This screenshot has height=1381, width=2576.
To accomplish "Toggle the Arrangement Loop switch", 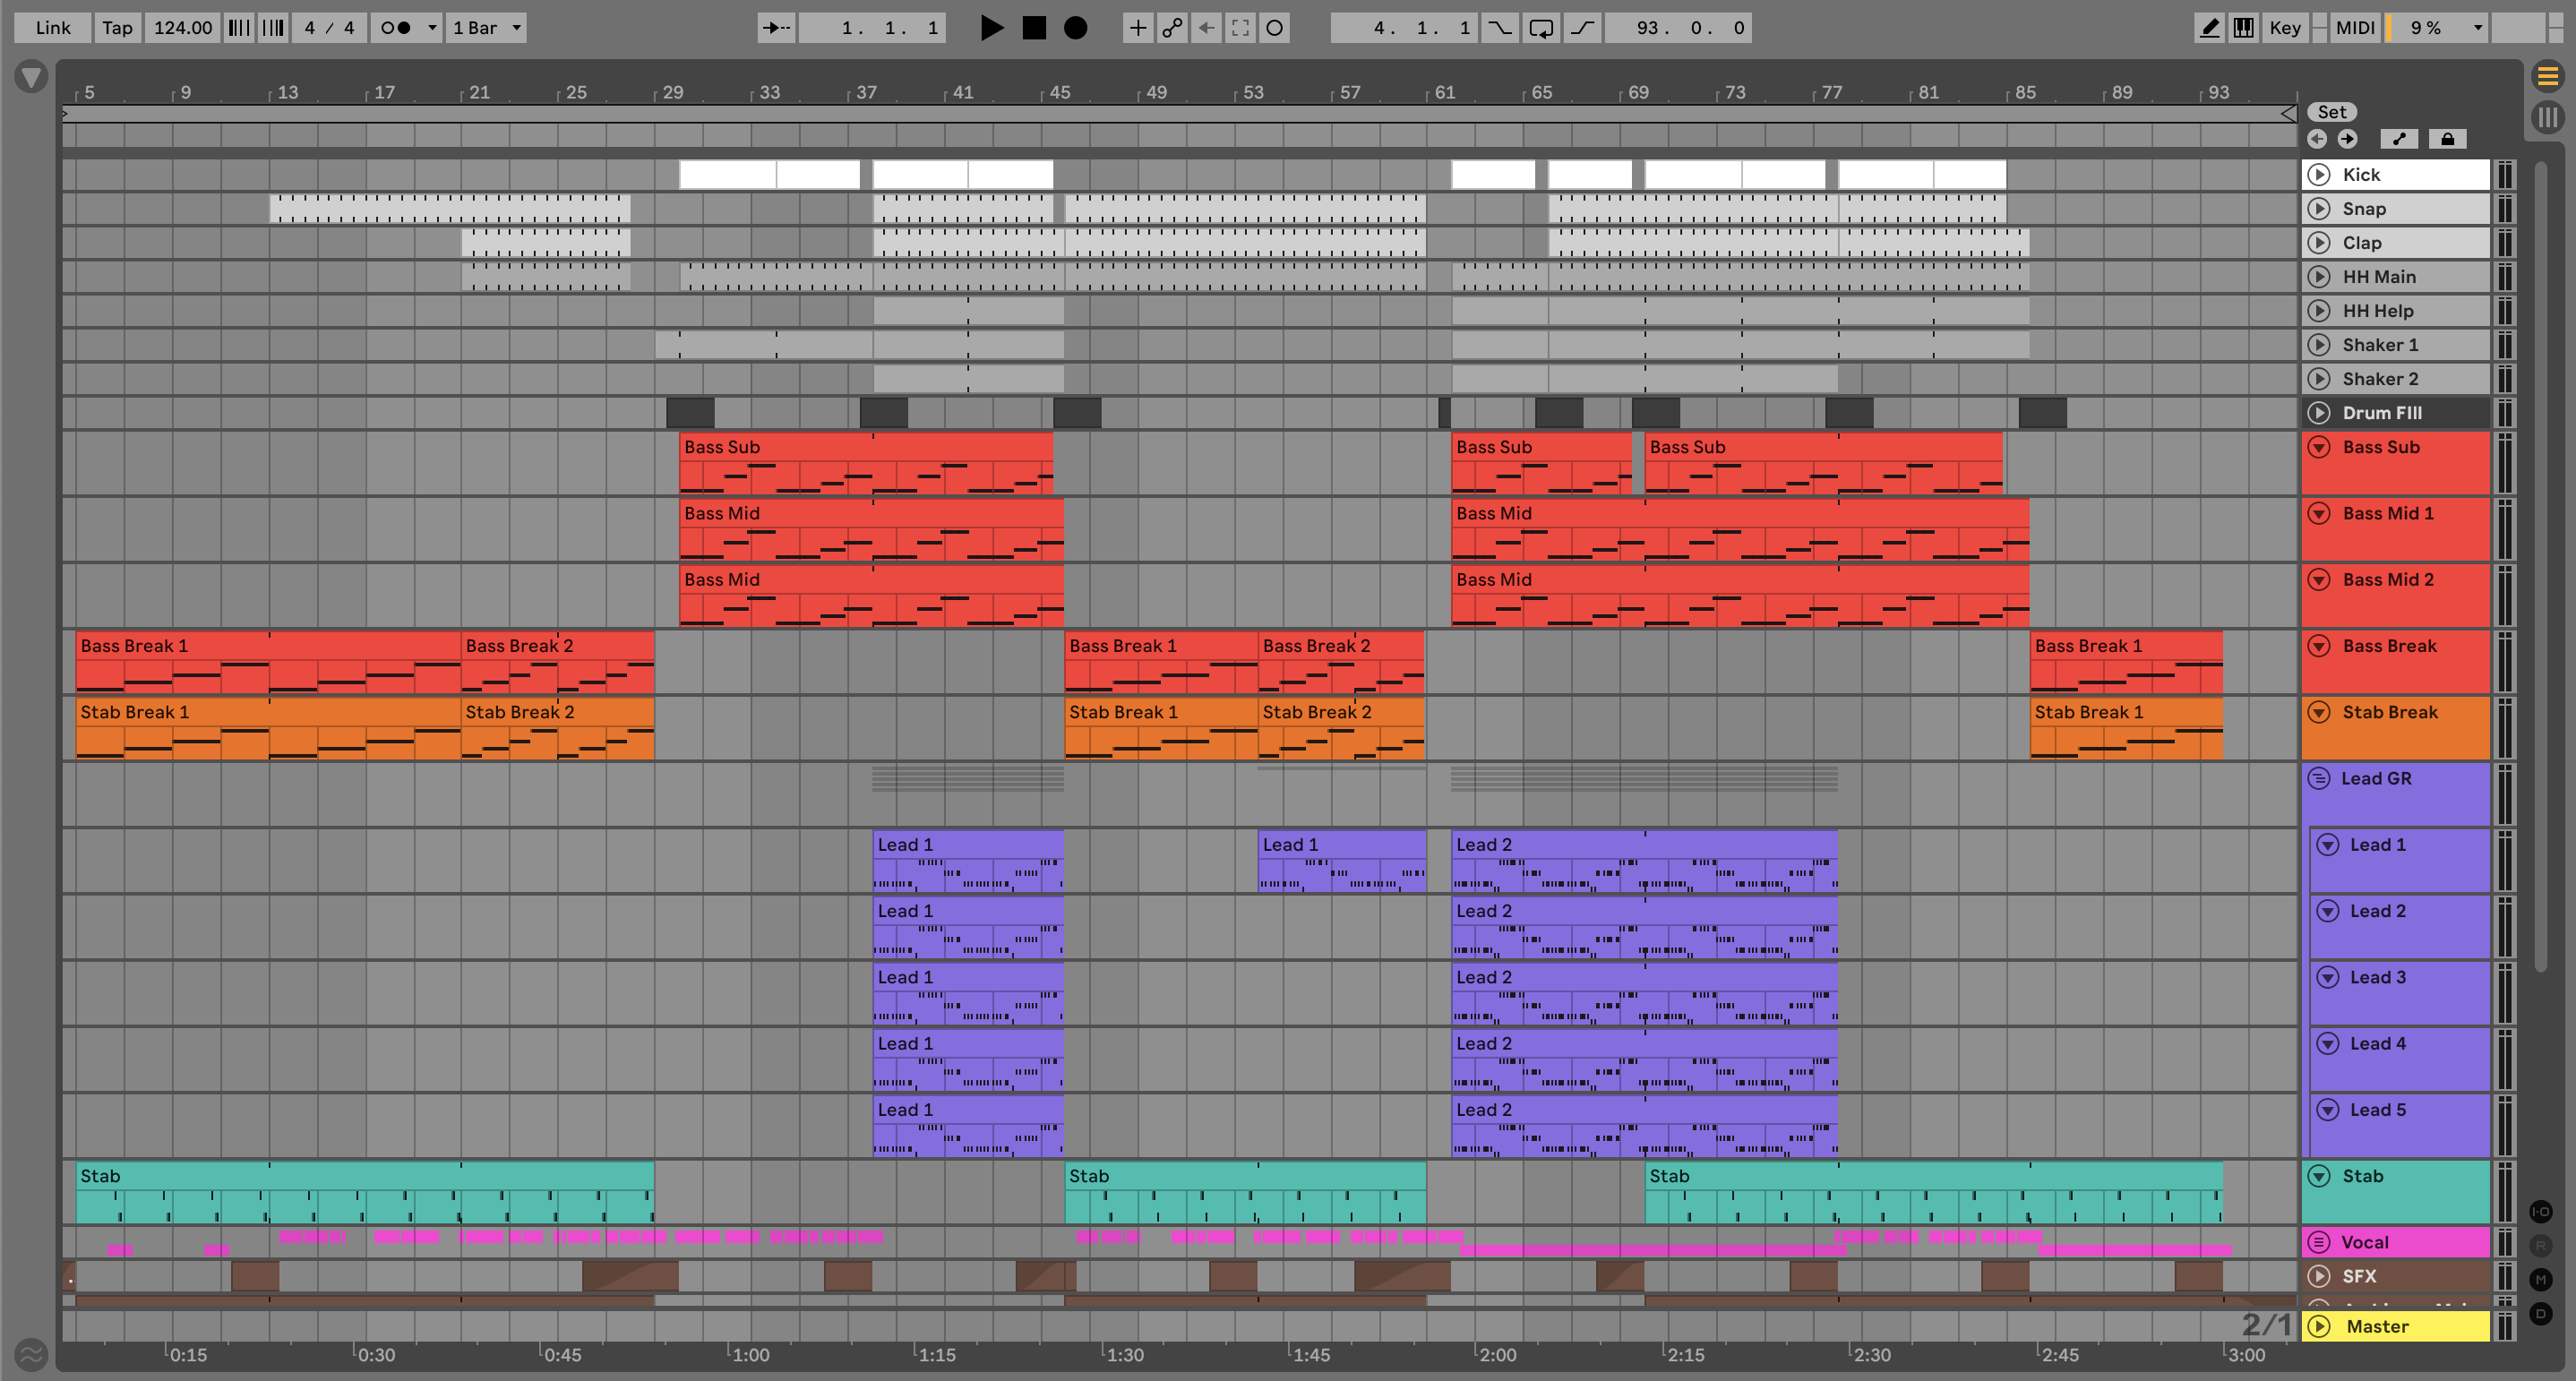I will [x=1541, y=28].
